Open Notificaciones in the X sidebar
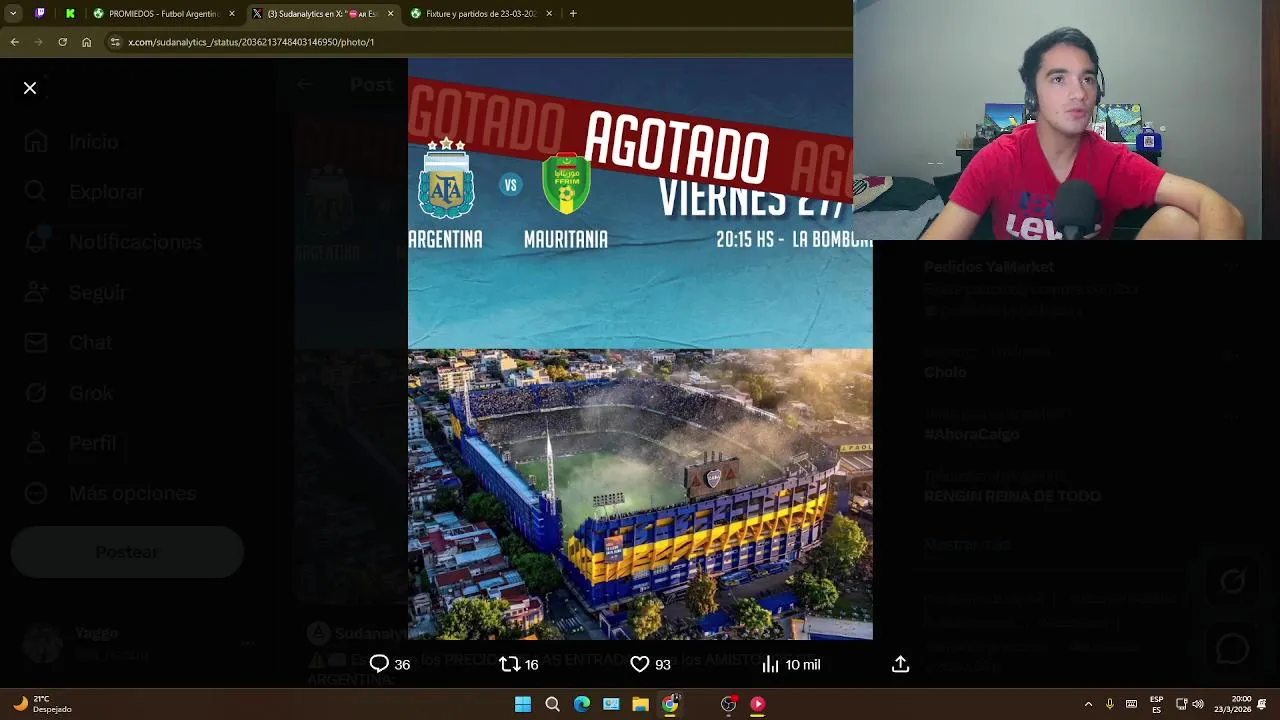 click(x=113, y=242)
